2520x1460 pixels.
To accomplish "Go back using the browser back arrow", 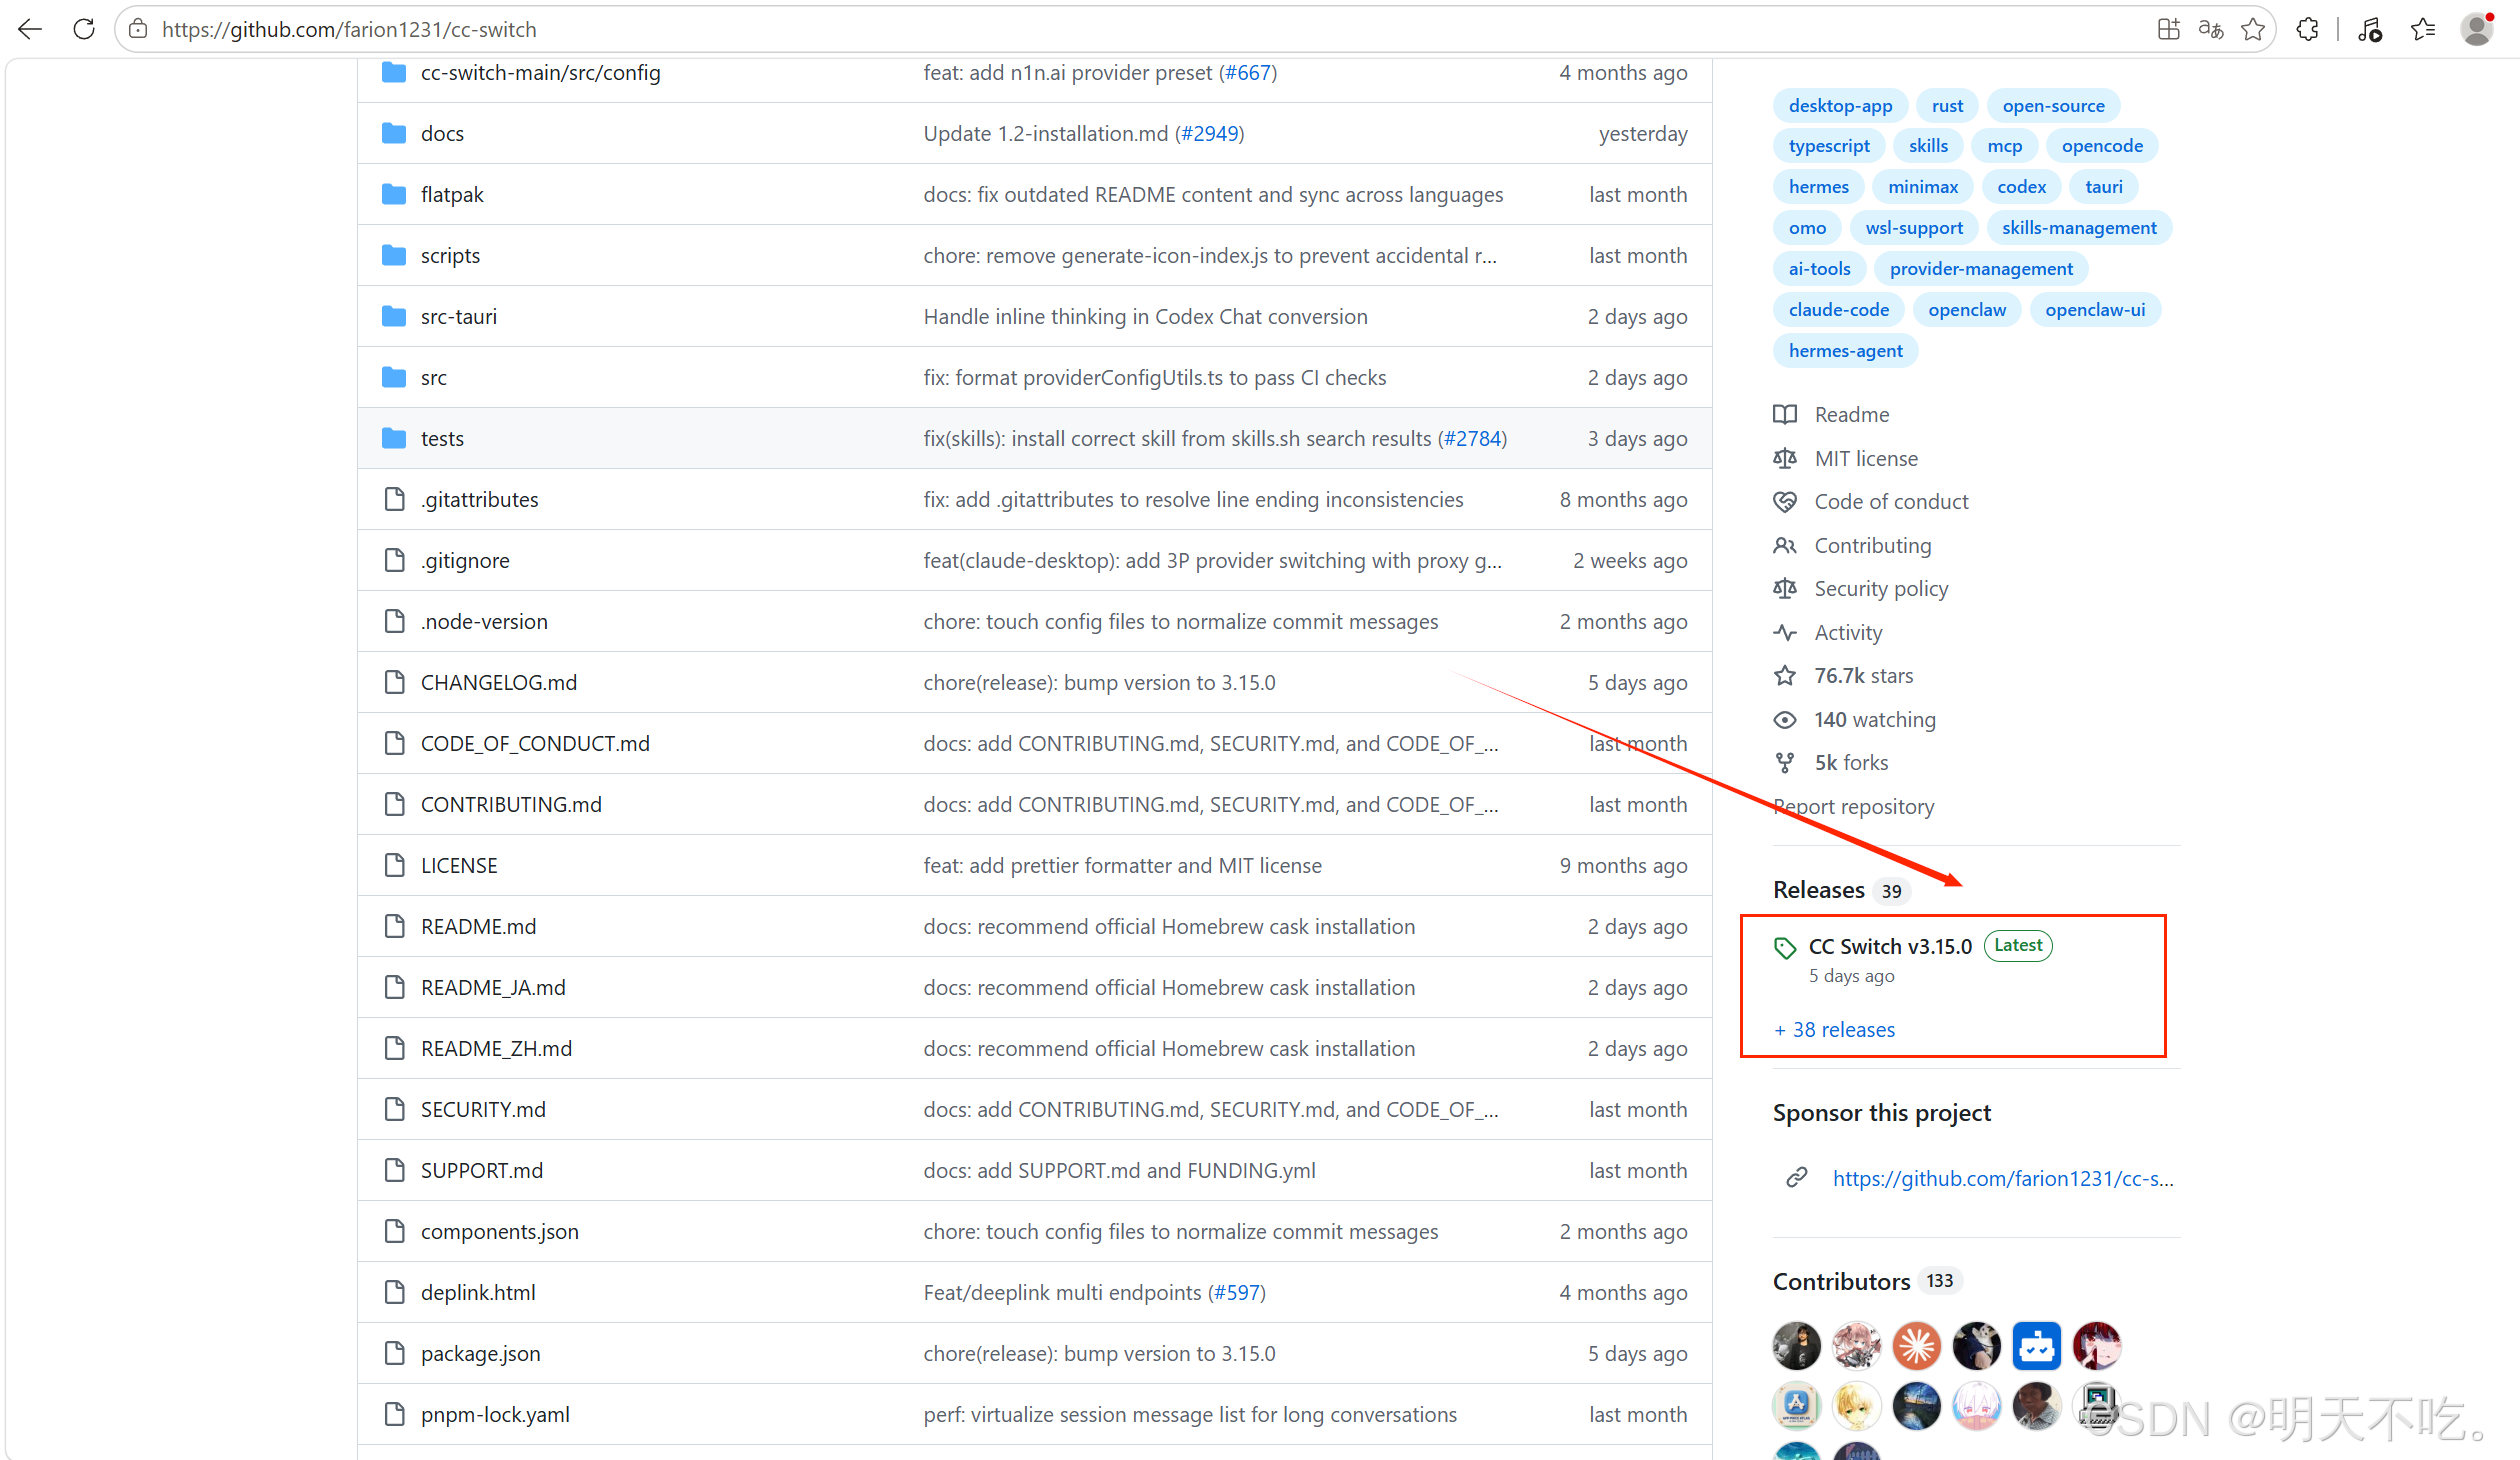I will [x=30, y=29].
